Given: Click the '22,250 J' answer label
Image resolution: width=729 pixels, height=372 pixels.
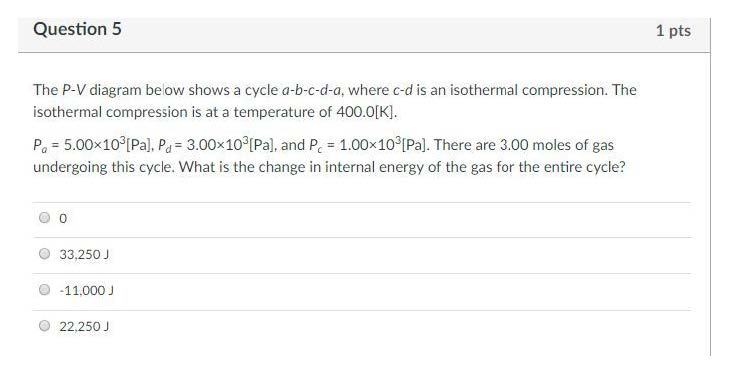Looking at the screenshot, I should click(x=84, y=326).
